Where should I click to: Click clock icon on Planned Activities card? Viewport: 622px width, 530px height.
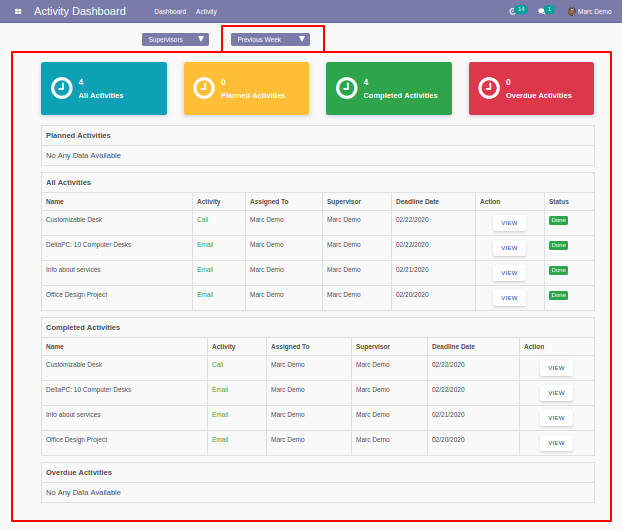click(204, 88)
